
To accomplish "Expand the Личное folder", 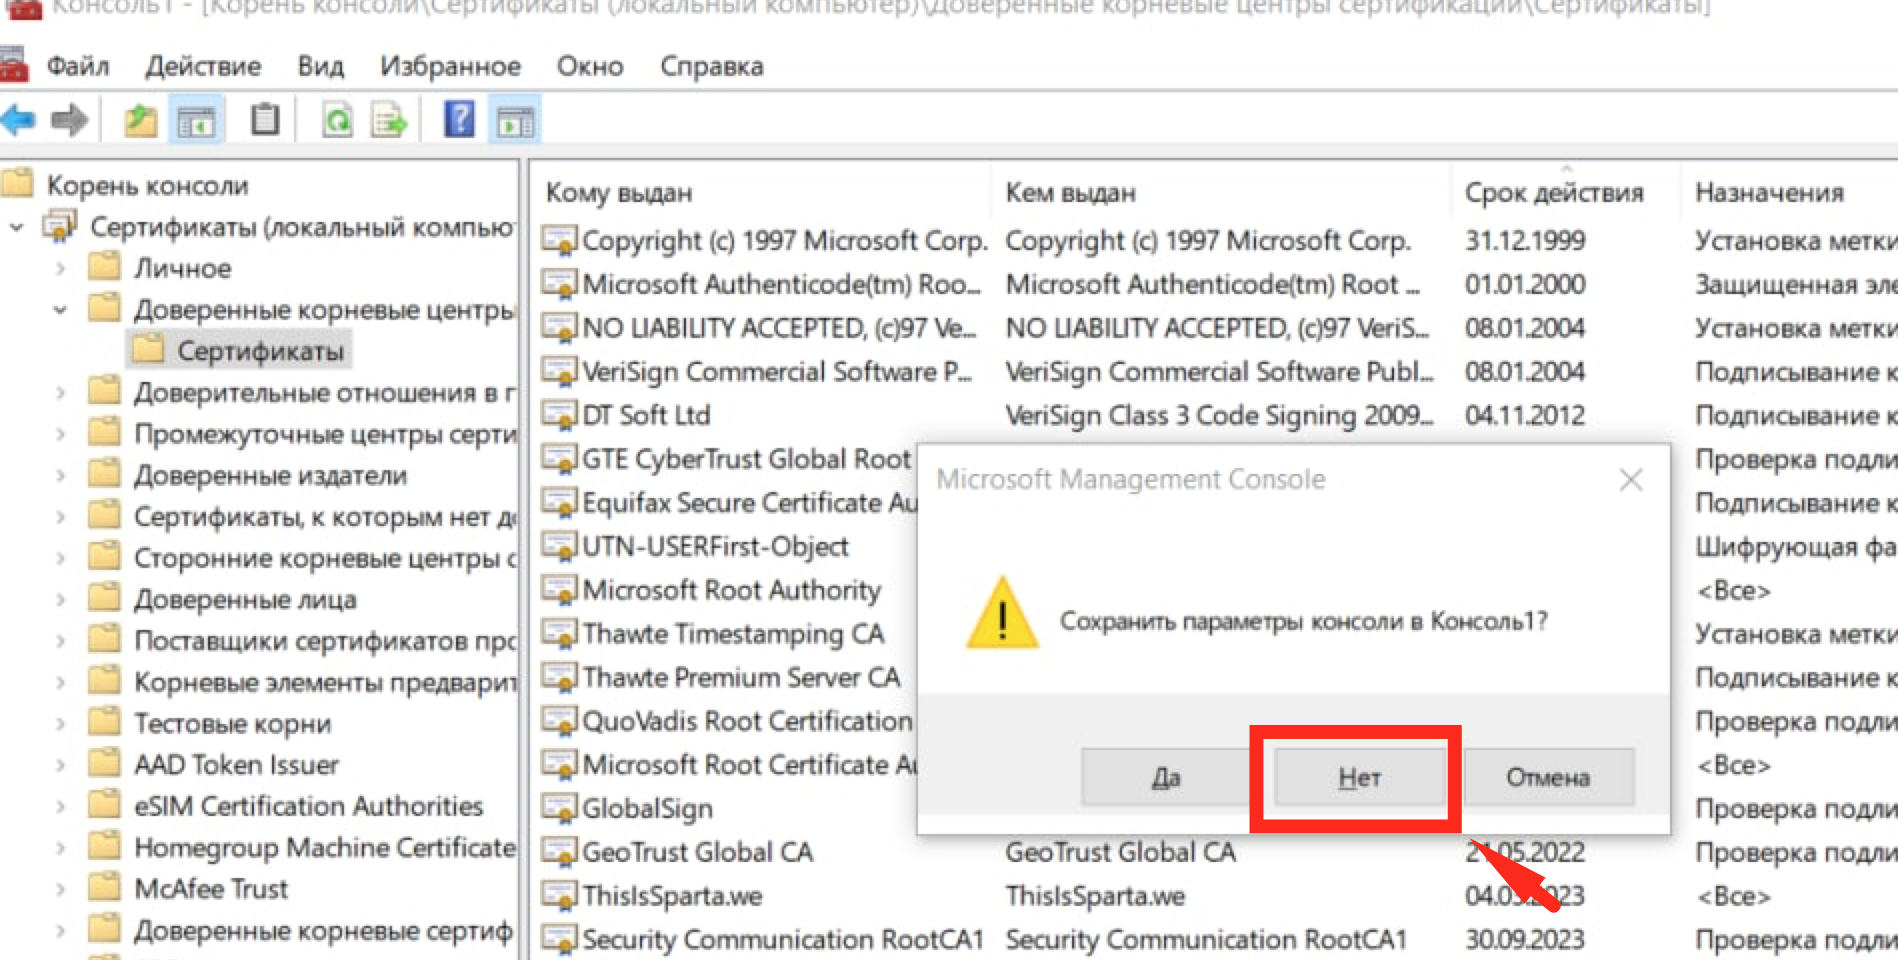I will [x=60, y=268].
